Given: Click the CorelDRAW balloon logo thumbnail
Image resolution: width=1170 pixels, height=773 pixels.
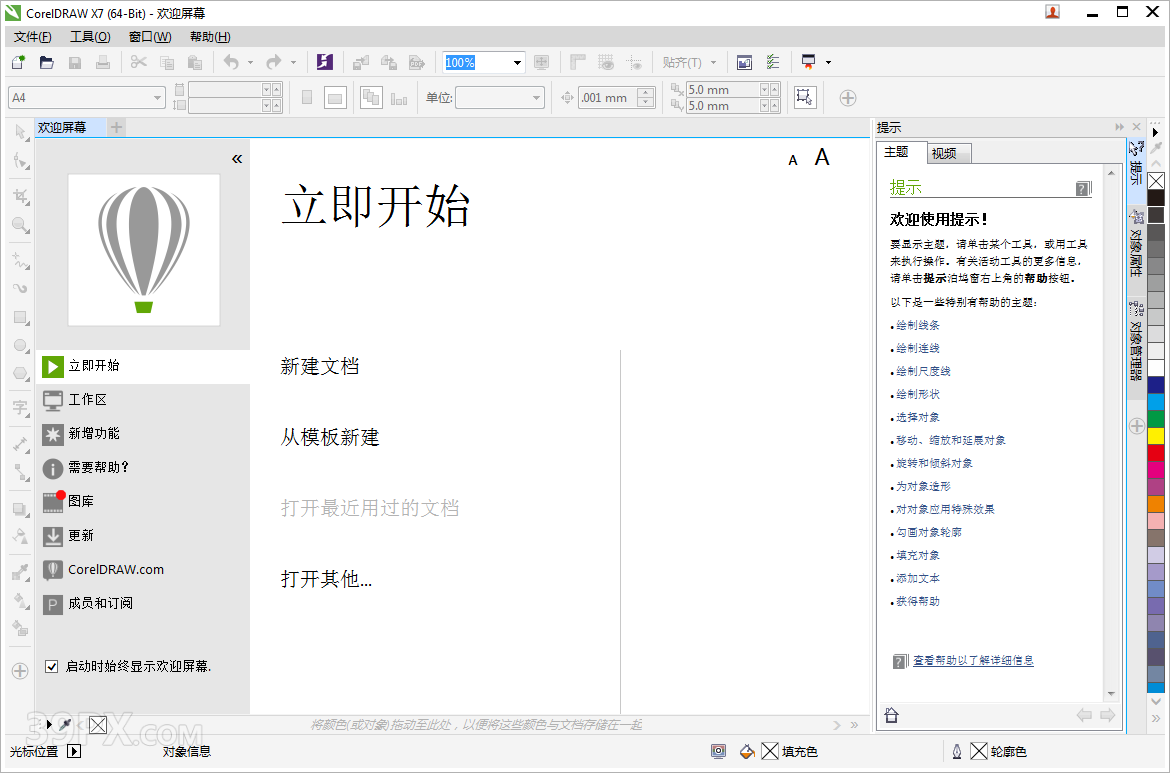Looking at the screenshot, I should click(144, 250).
